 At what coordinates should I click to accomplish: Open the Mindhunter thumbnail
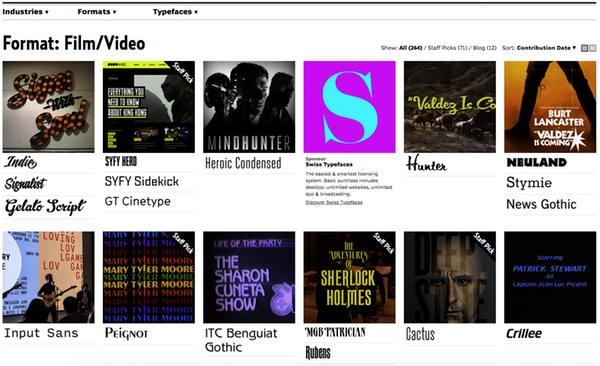tap(249, 107)
